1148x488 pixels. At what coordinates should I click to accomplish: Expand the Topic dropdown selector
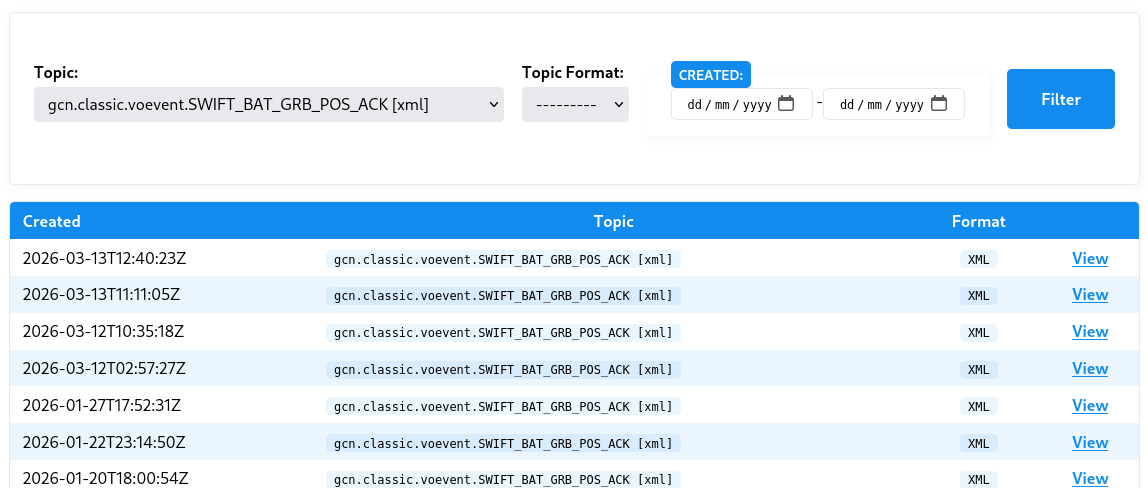click(x=269, y=104)
